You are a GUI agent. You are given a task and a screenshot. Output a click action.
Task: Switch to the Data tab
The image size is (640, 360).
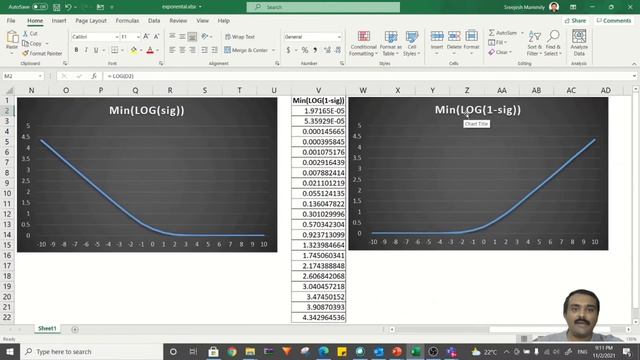pyautogui.click(x=154, y=20)
